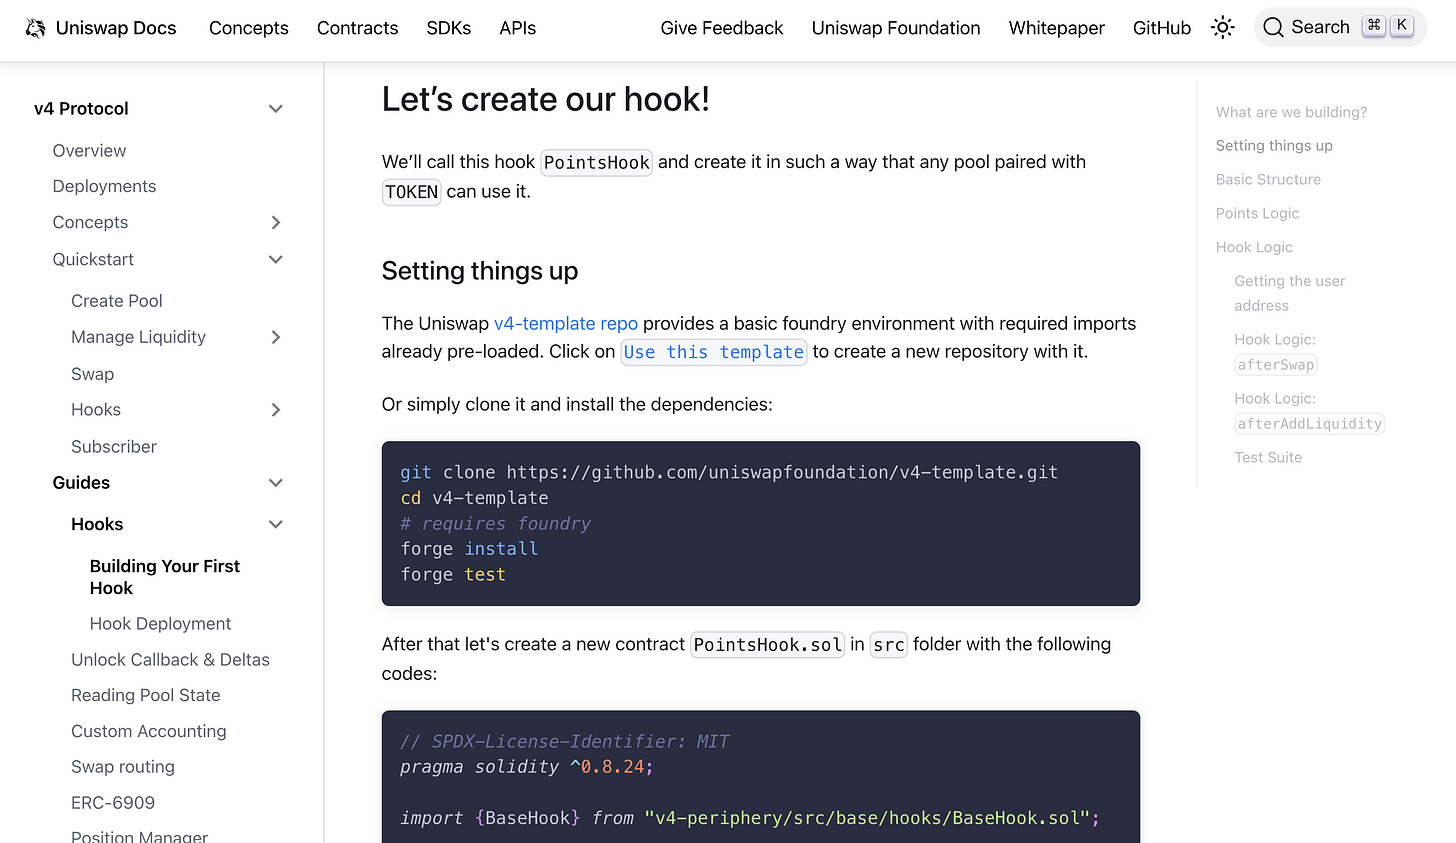1456x843 pixels.
Task: Open the Subscriber sidebar page
Action: tap(114, 447)
